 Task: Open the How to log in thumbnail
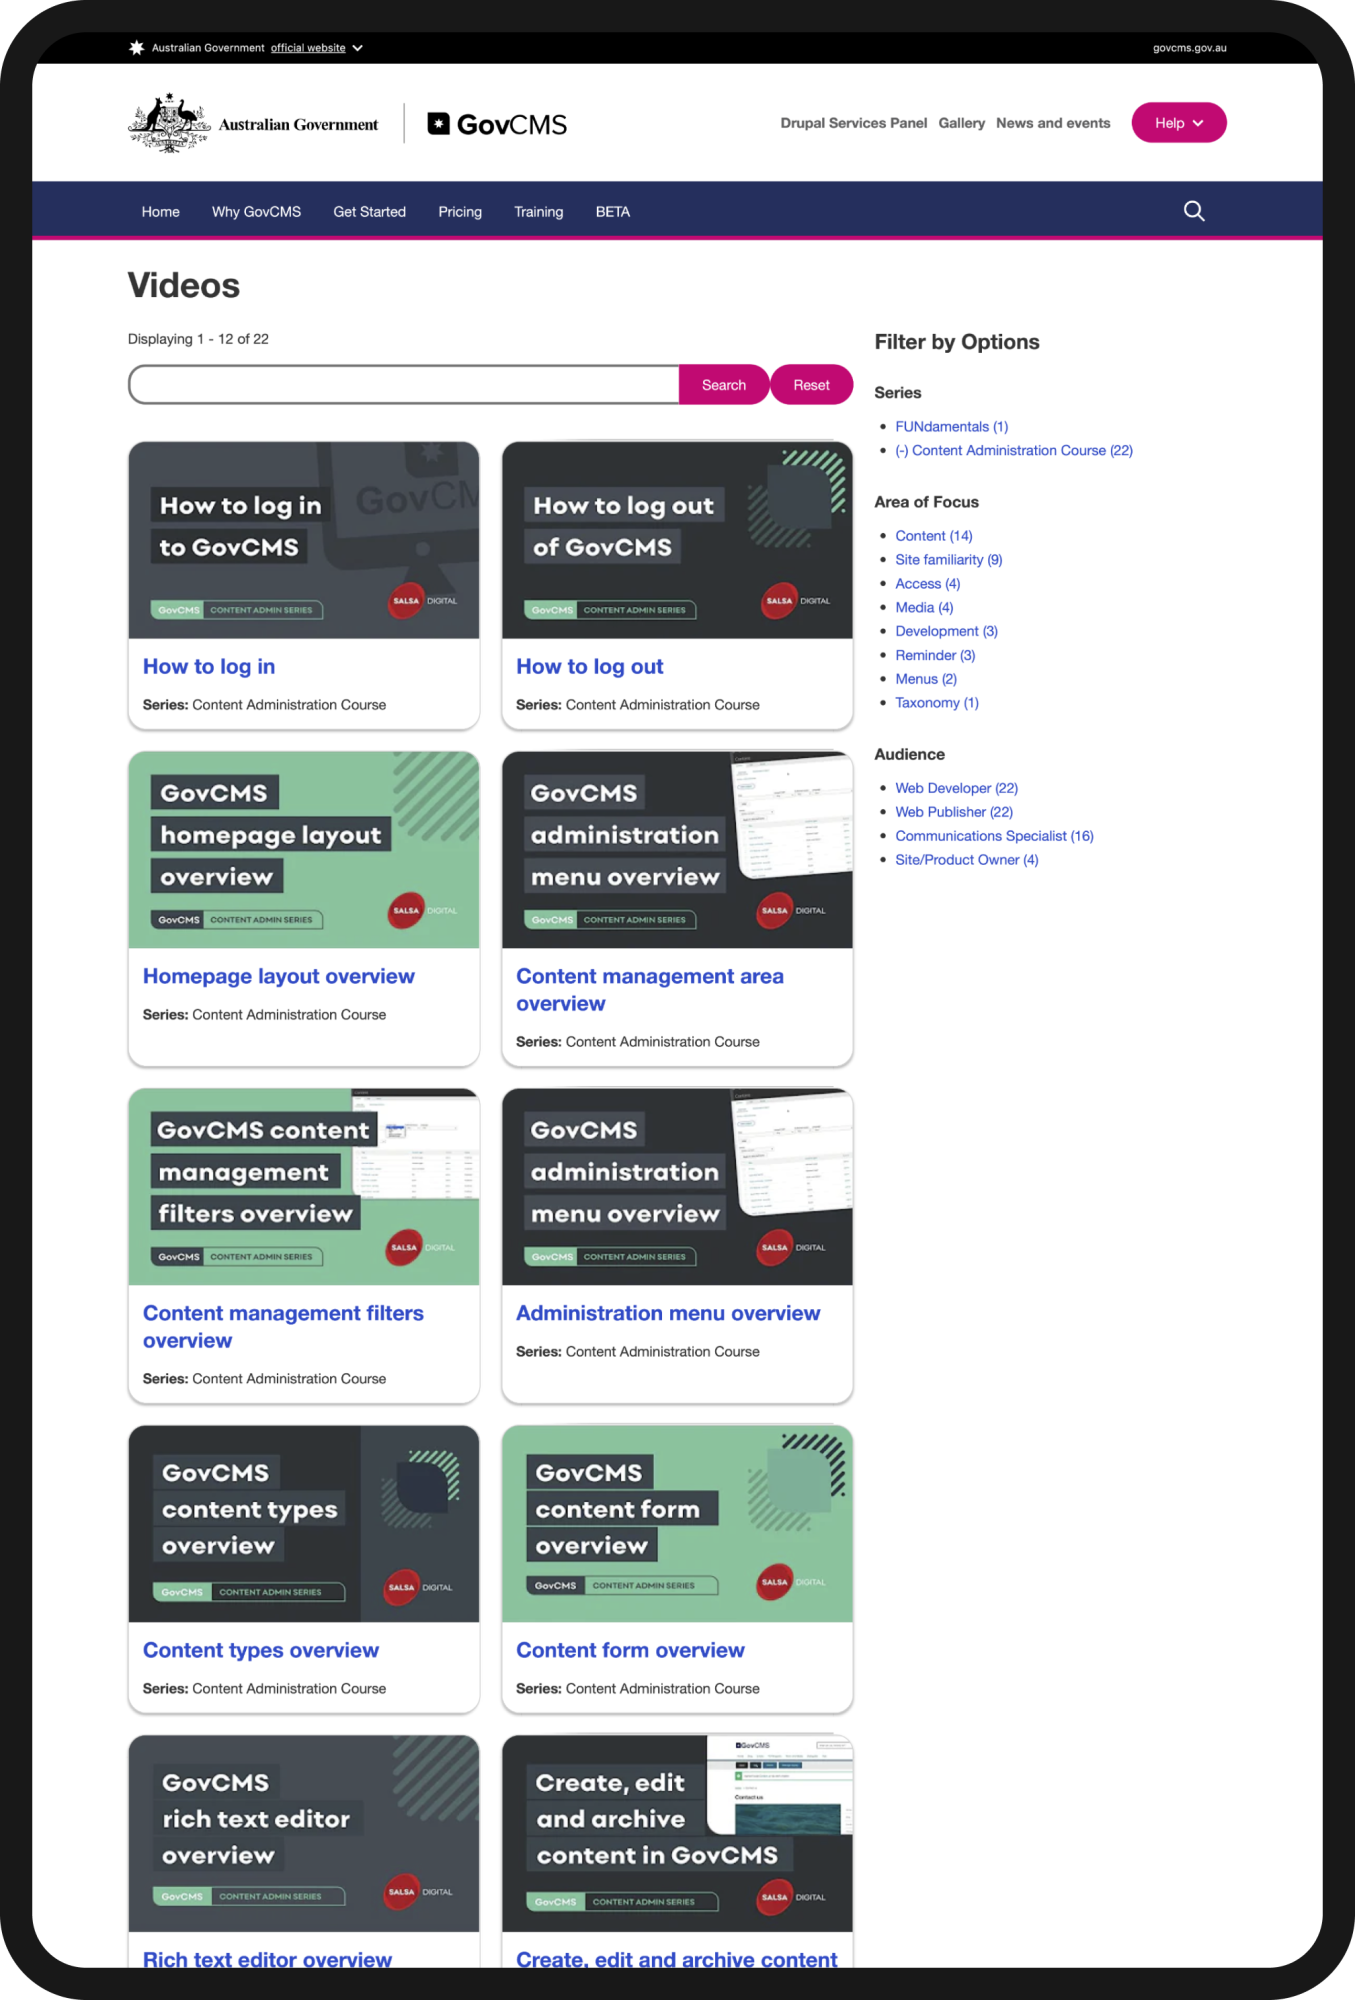click(x=304, y=540)
